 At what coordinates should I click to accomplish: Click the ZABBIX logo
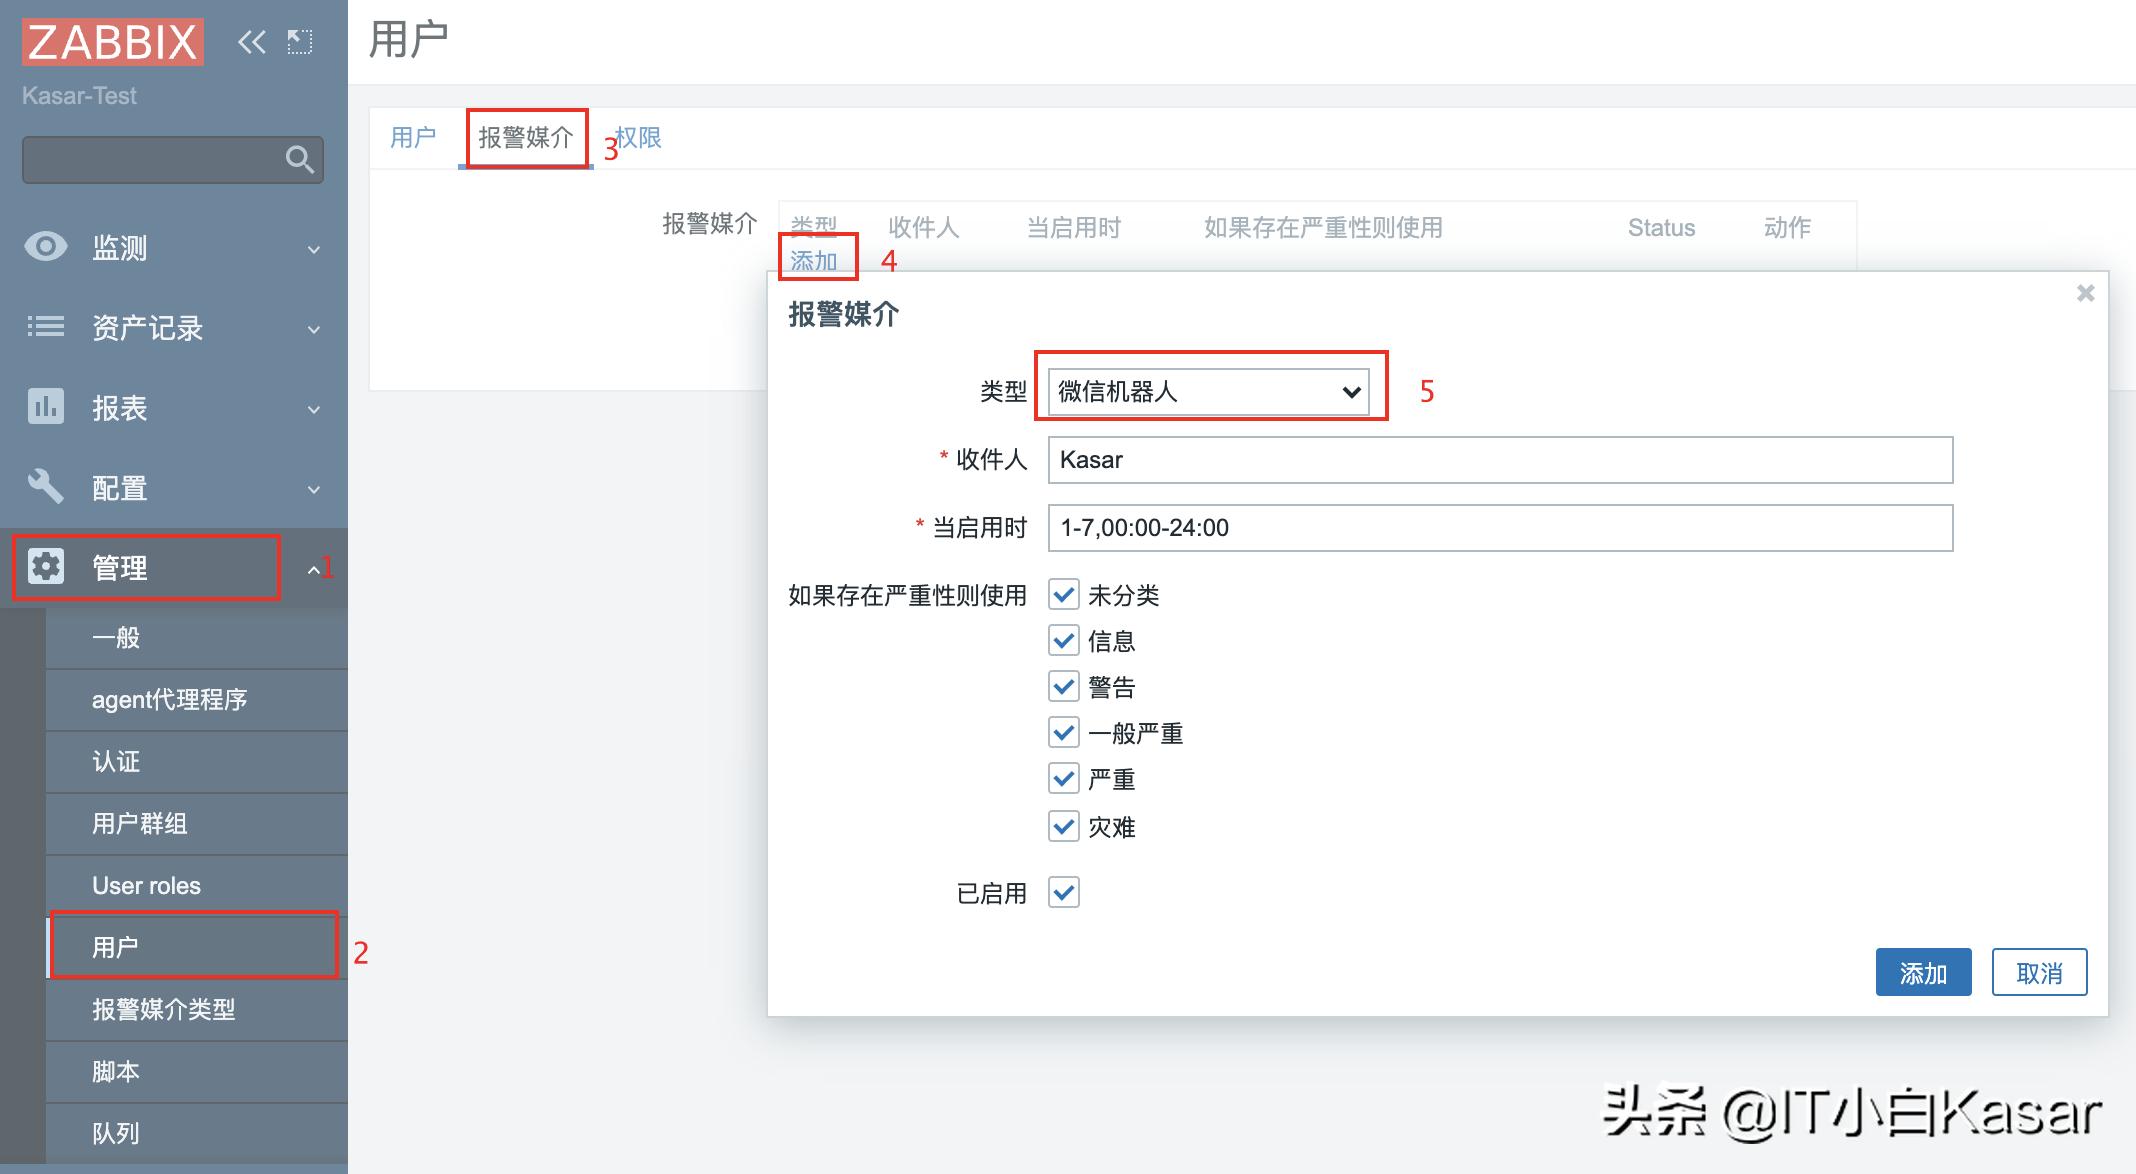(x=112, y=41)
